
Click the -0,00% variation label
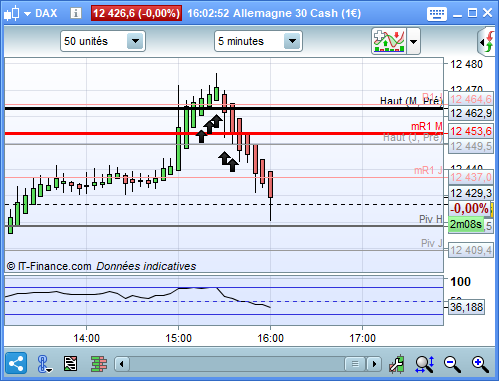pyautogui.click(x=469, y=209)
